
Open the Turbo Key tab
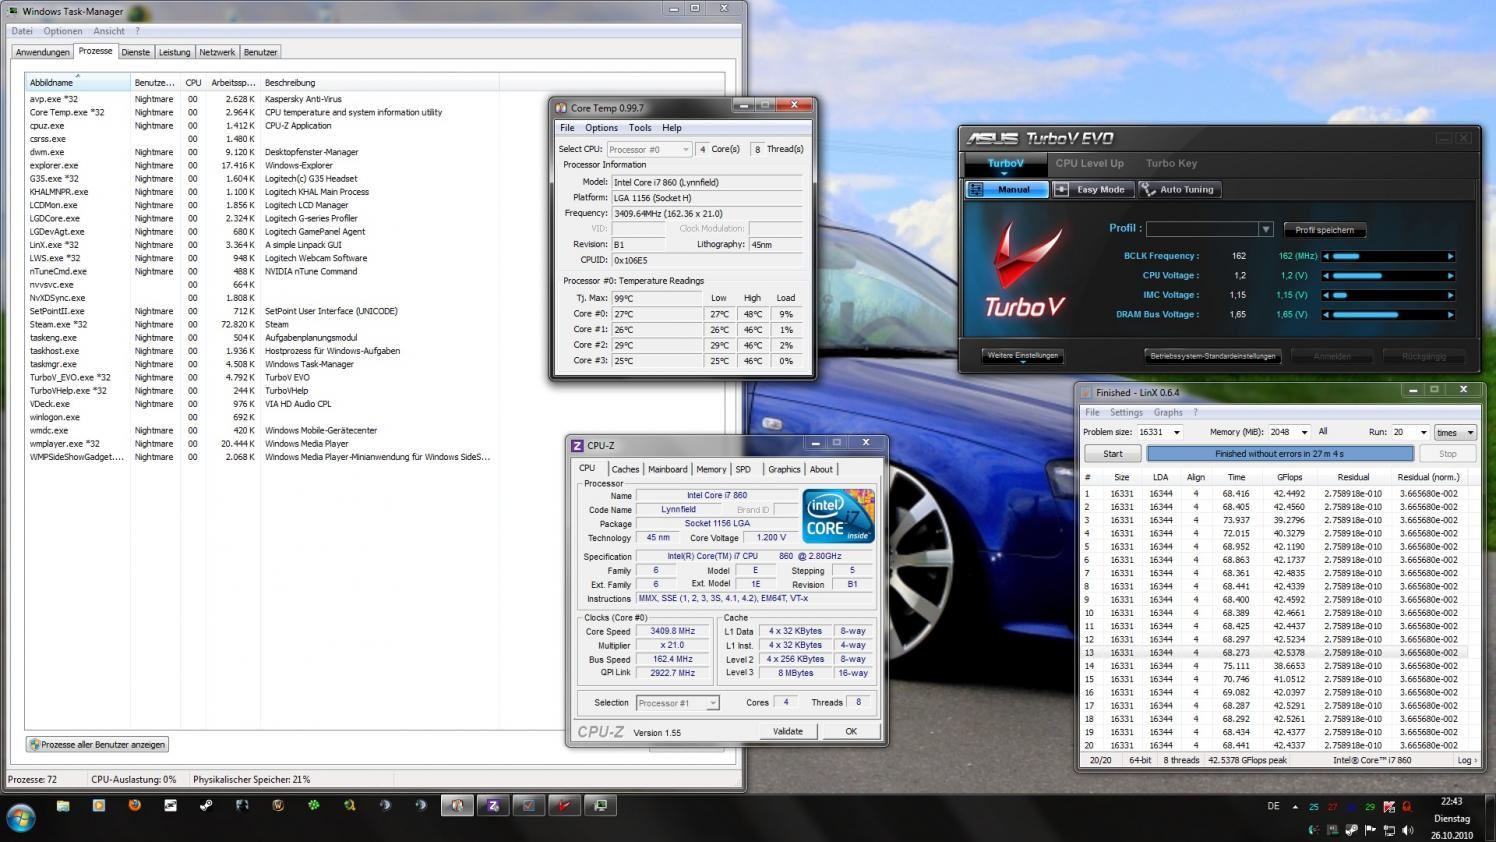click(x=1172, y=163)
